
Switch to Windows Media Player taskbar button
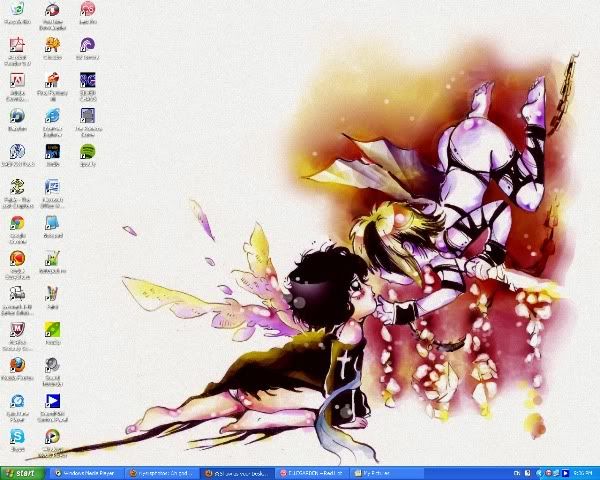(x=87, y=473)
